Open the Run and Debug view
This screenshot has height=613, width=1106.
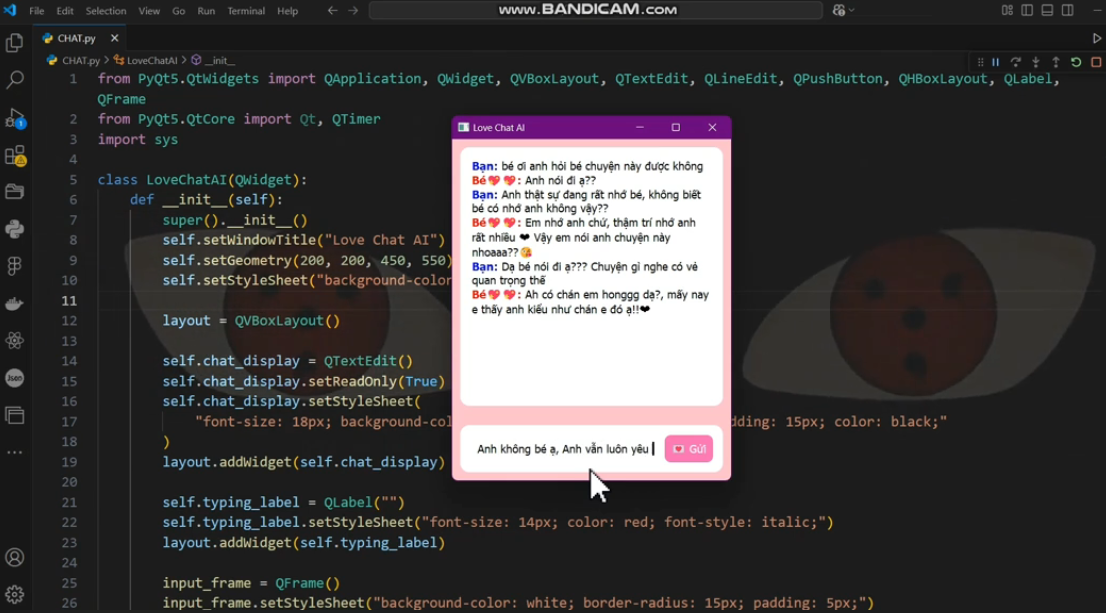15,118
